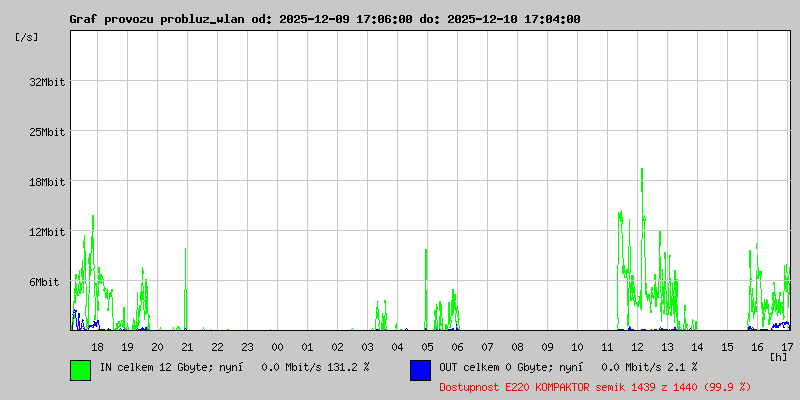Click hour label '19' on the x-axis
Screen dimensions: 800x400
[x=128, y=347]
